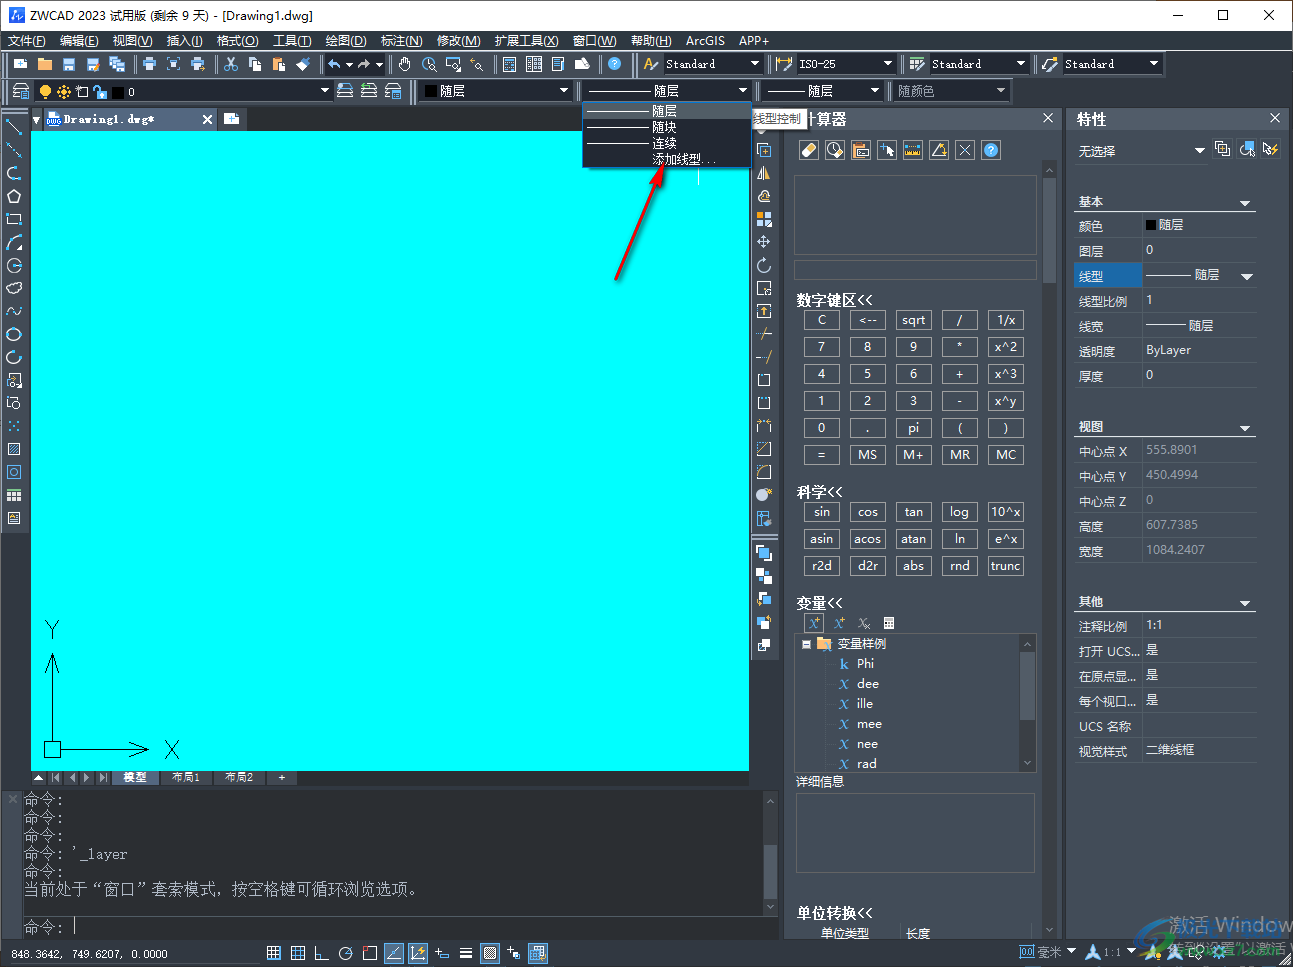This screenshot has width=1293, height=967.
Task: Click calculator distance between two points icon
Action: pyautogui.click(x=913, y=150)
